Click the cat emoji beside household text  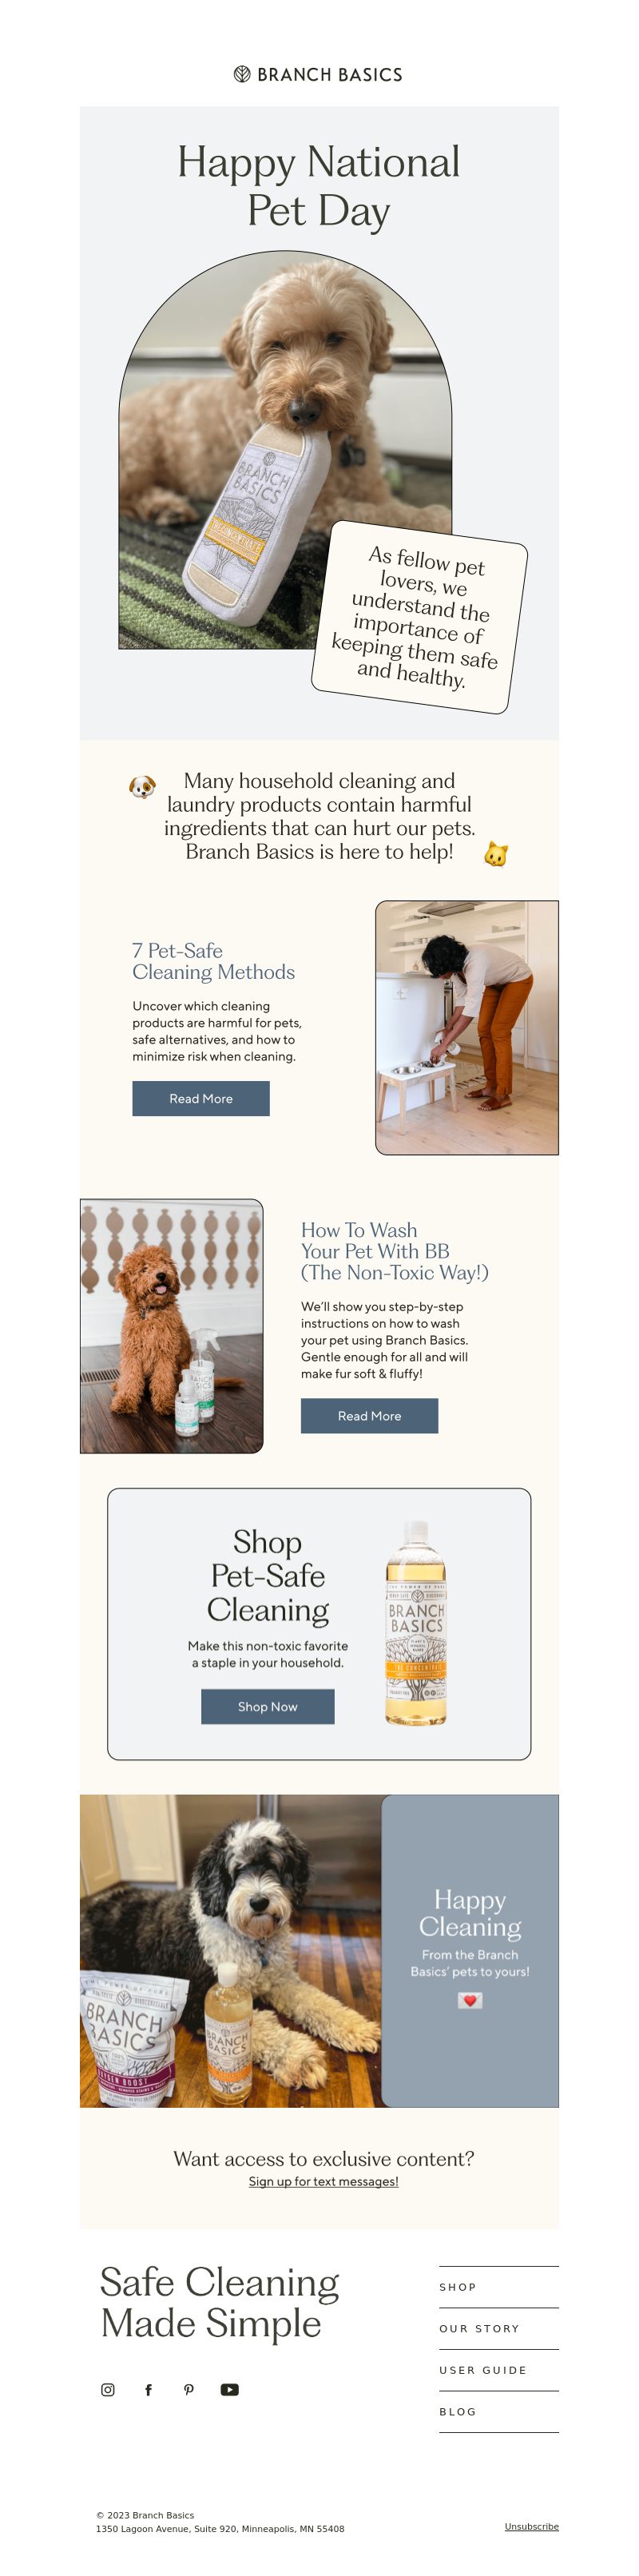point(495,854)
